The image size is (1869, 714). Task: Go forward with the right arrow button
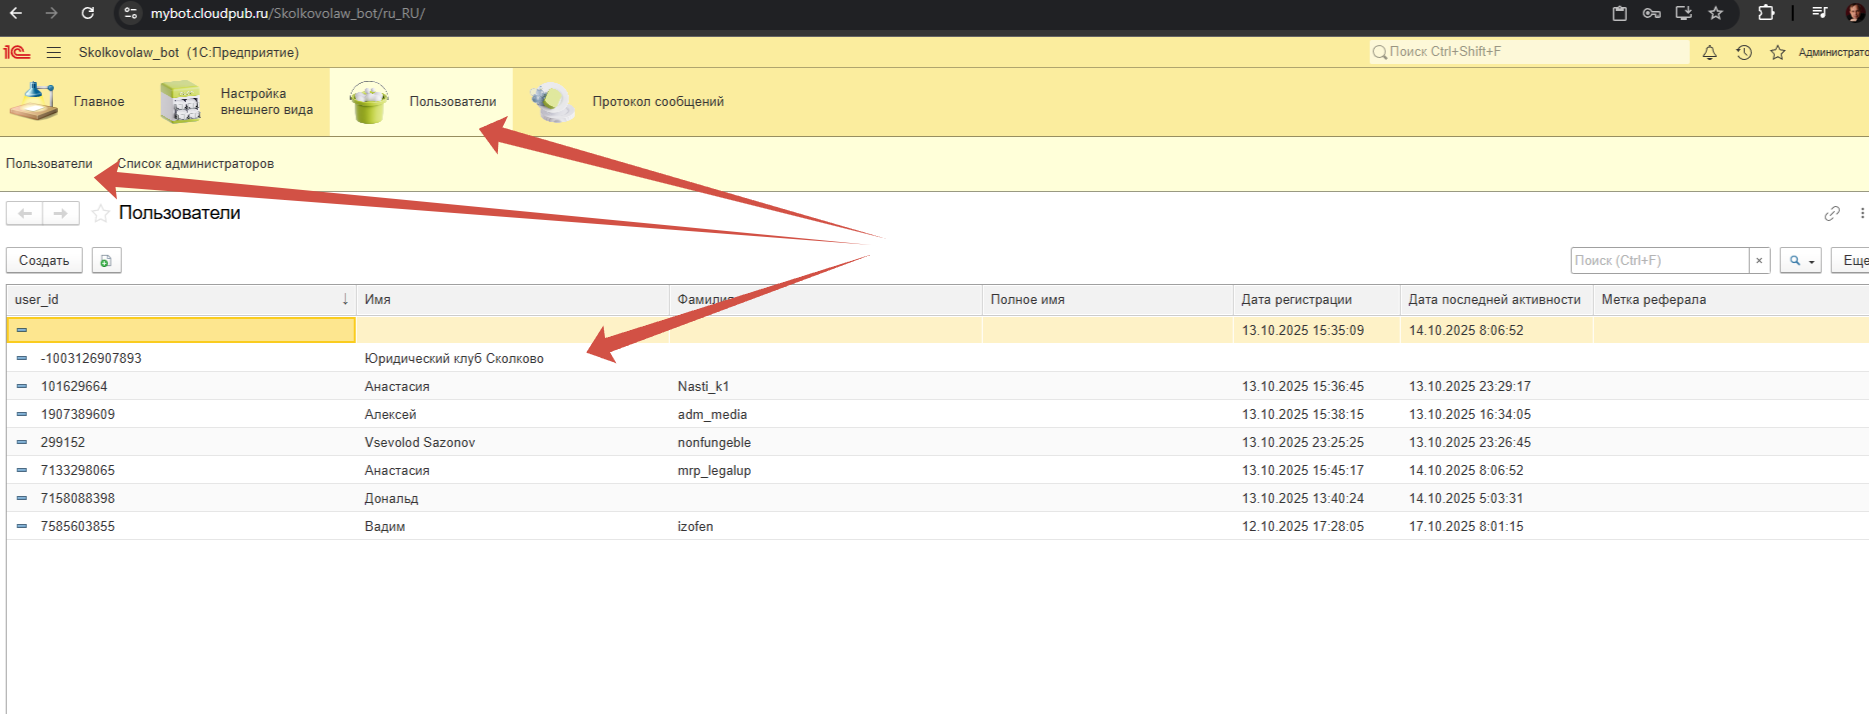pos(61,213)
